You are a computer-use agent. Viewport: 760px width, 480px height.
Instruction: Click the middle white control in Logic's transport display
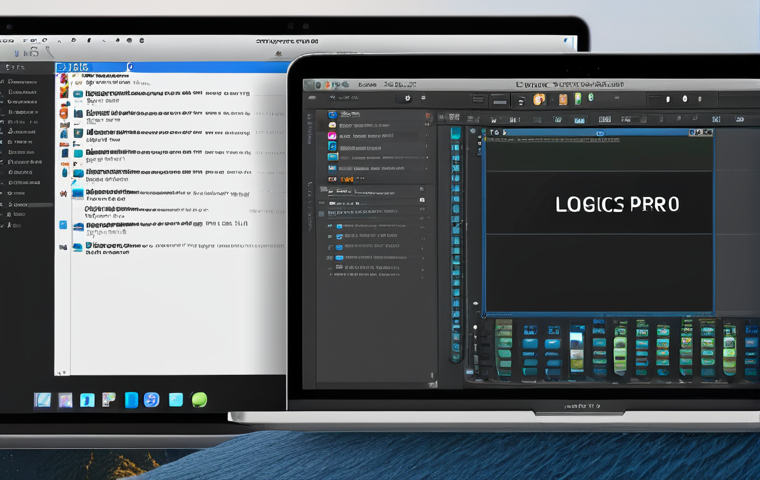click(x=685, y=99)
